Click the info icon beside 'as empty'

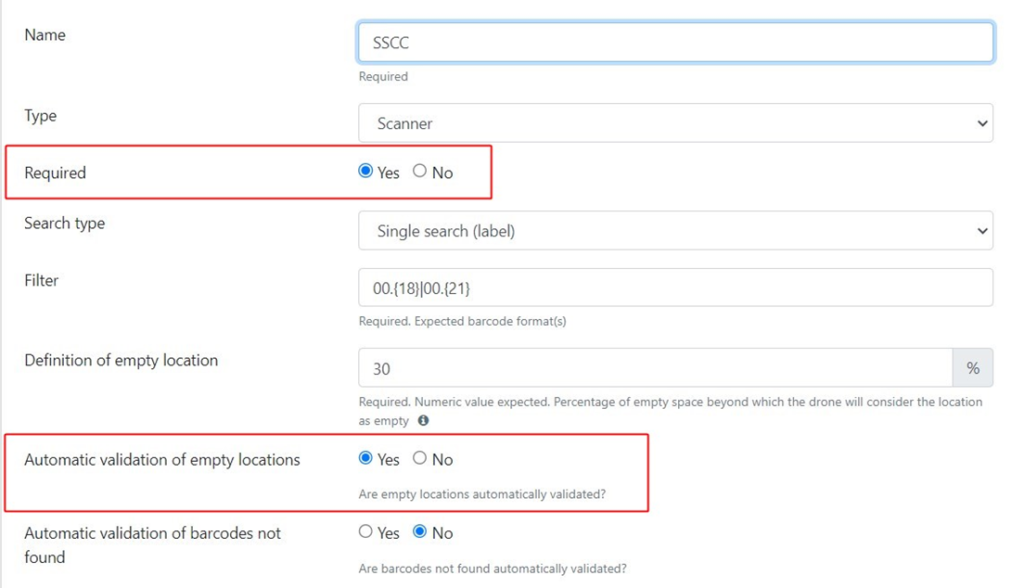[x=423, y=421]
